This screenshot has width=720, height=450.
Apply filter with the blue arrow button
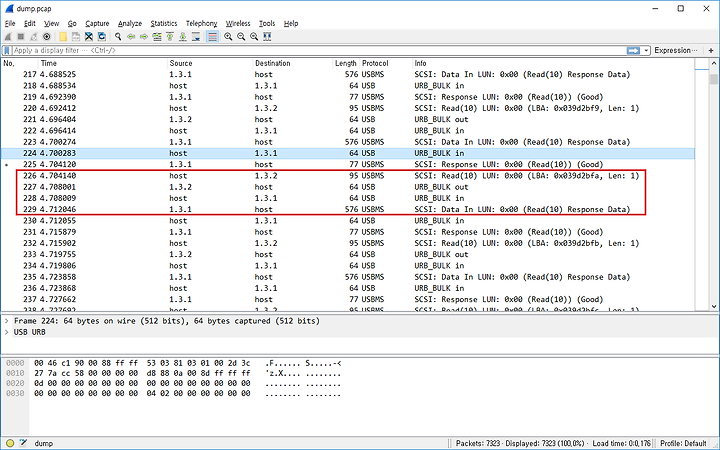[633, 51]
